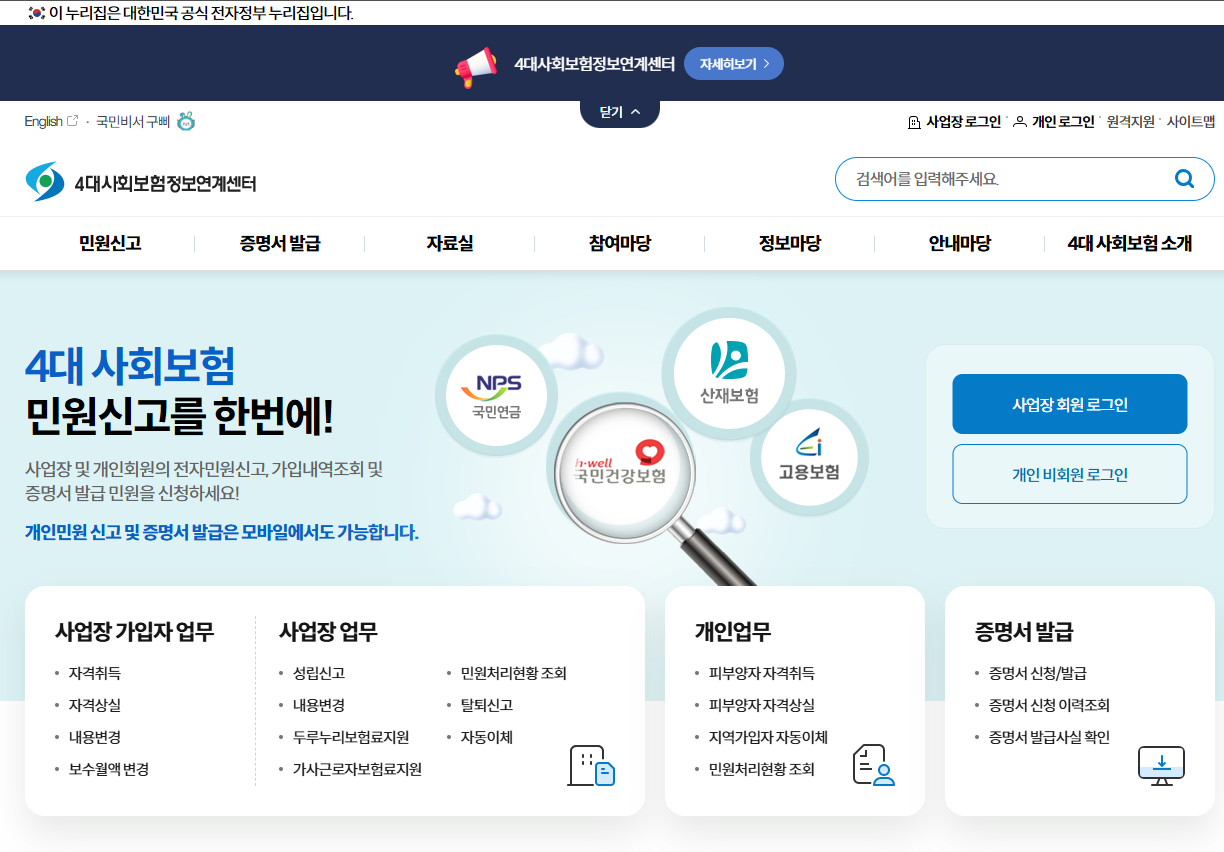1224x852 pixels.
Task: Click the 고용보험 circle logo
Action: [809, 459]
